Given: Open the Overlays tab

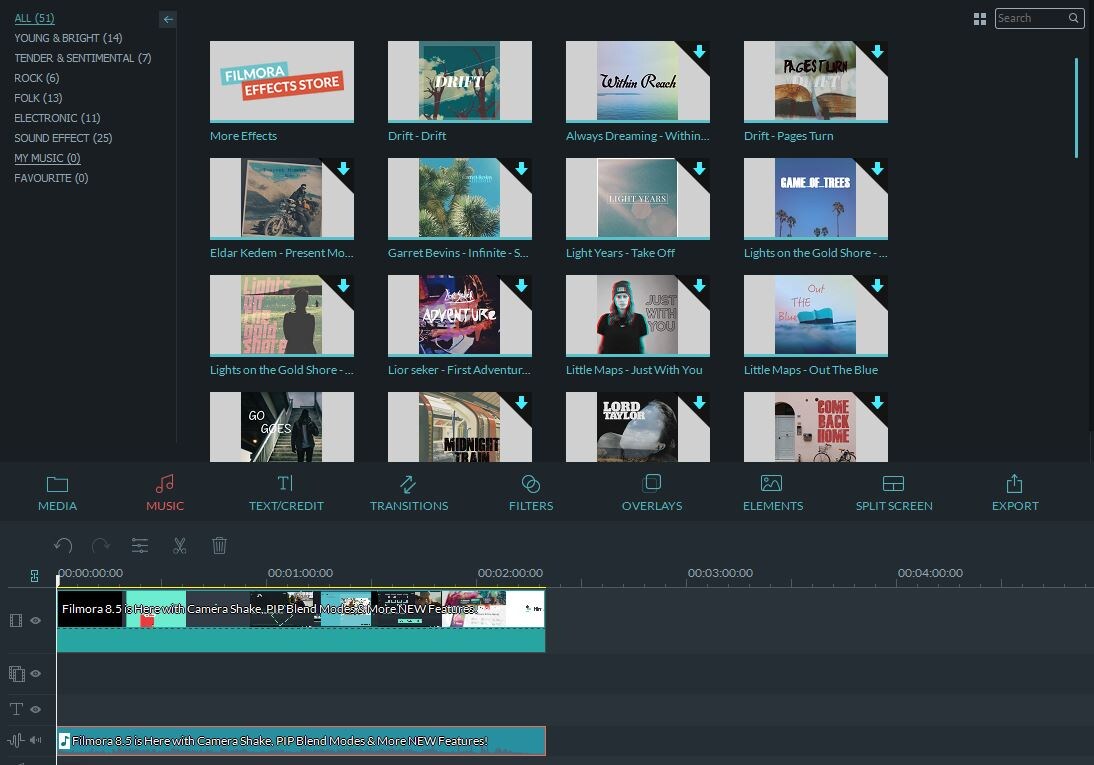Looking at the screenshot, I should [x=652, y=493].
